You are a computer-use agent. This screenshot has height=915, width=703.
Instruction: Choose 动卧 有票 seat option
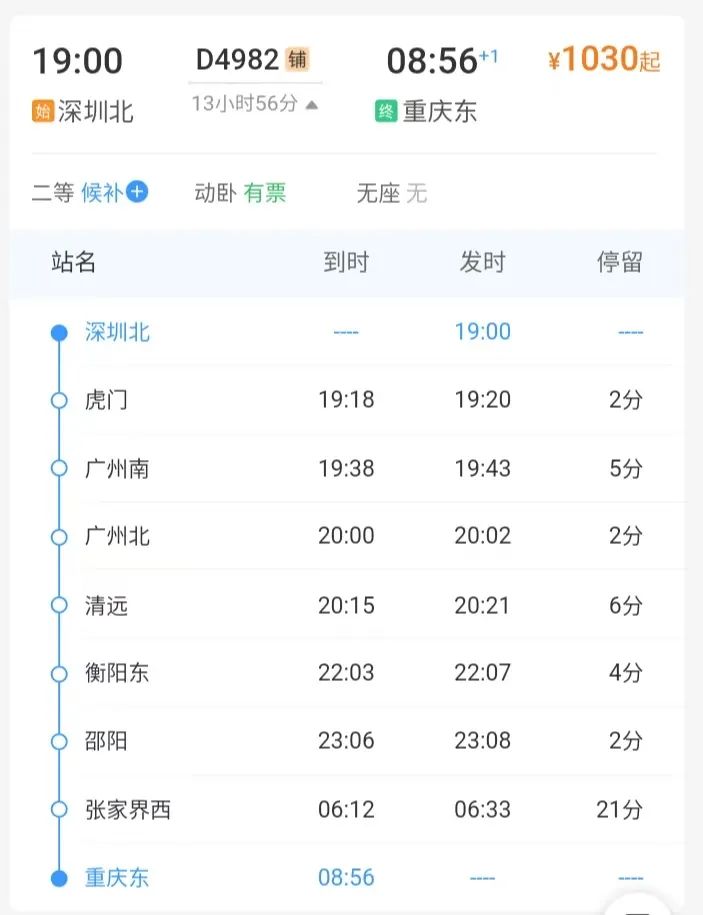[x=240, y=193]
